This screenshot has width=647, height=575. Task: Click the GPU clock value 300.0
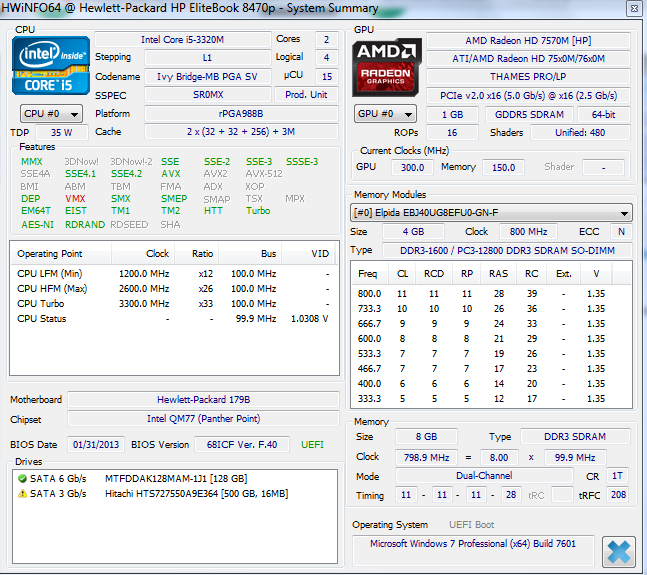pyautogui.click(x=412, y=167)
